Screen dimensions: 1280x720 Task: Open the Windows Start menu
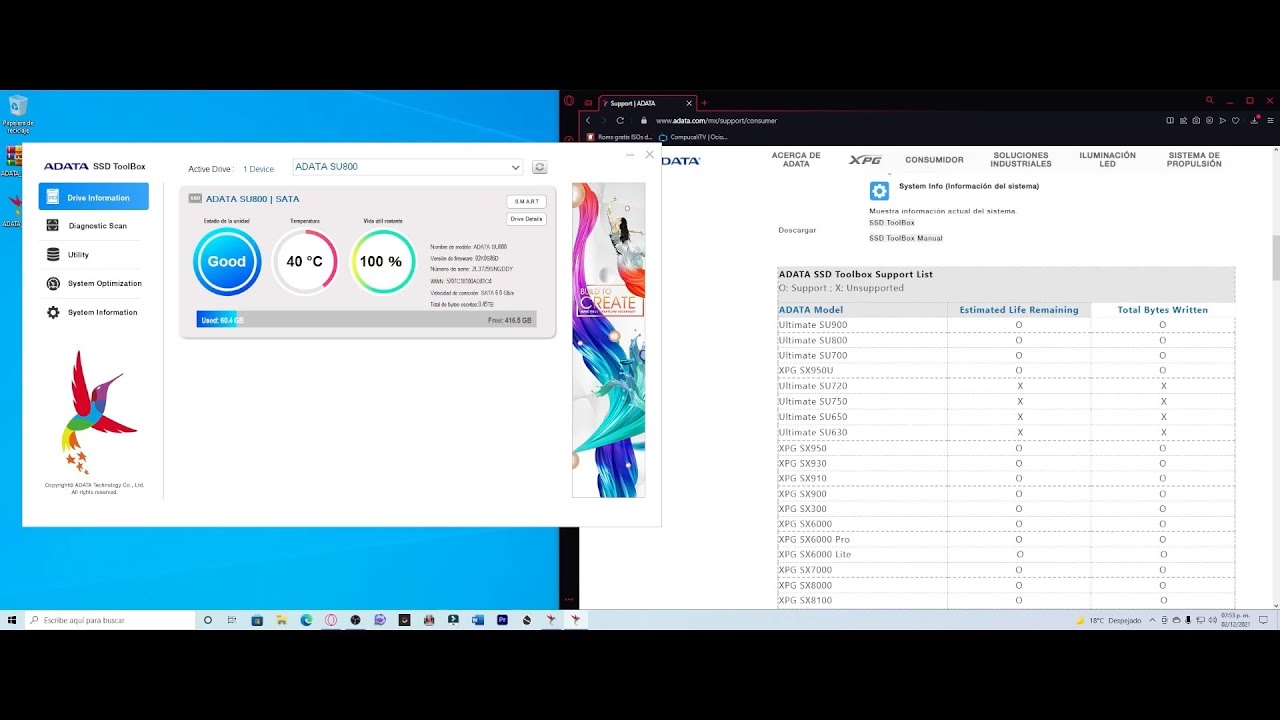[12, 620]
